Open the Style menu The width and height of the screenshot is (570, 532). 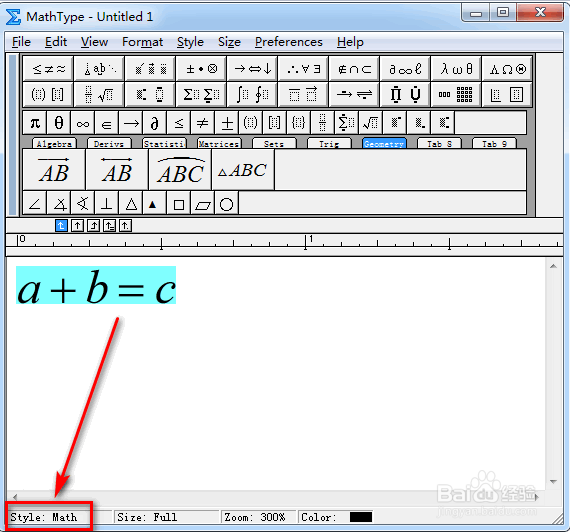(x=190, y=42)
